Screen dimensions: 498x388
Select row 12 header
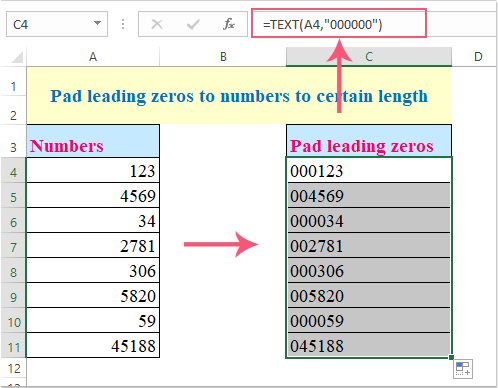(13, 369)
